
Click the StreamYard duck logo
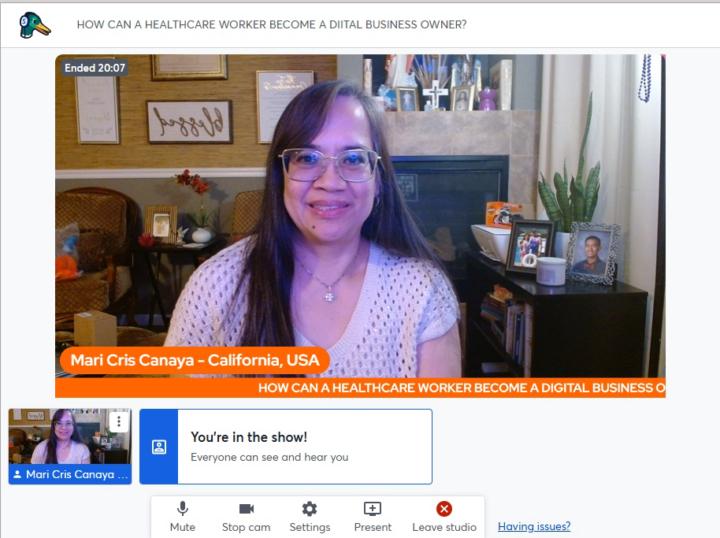pyautogui.click(x=34, y=25)
